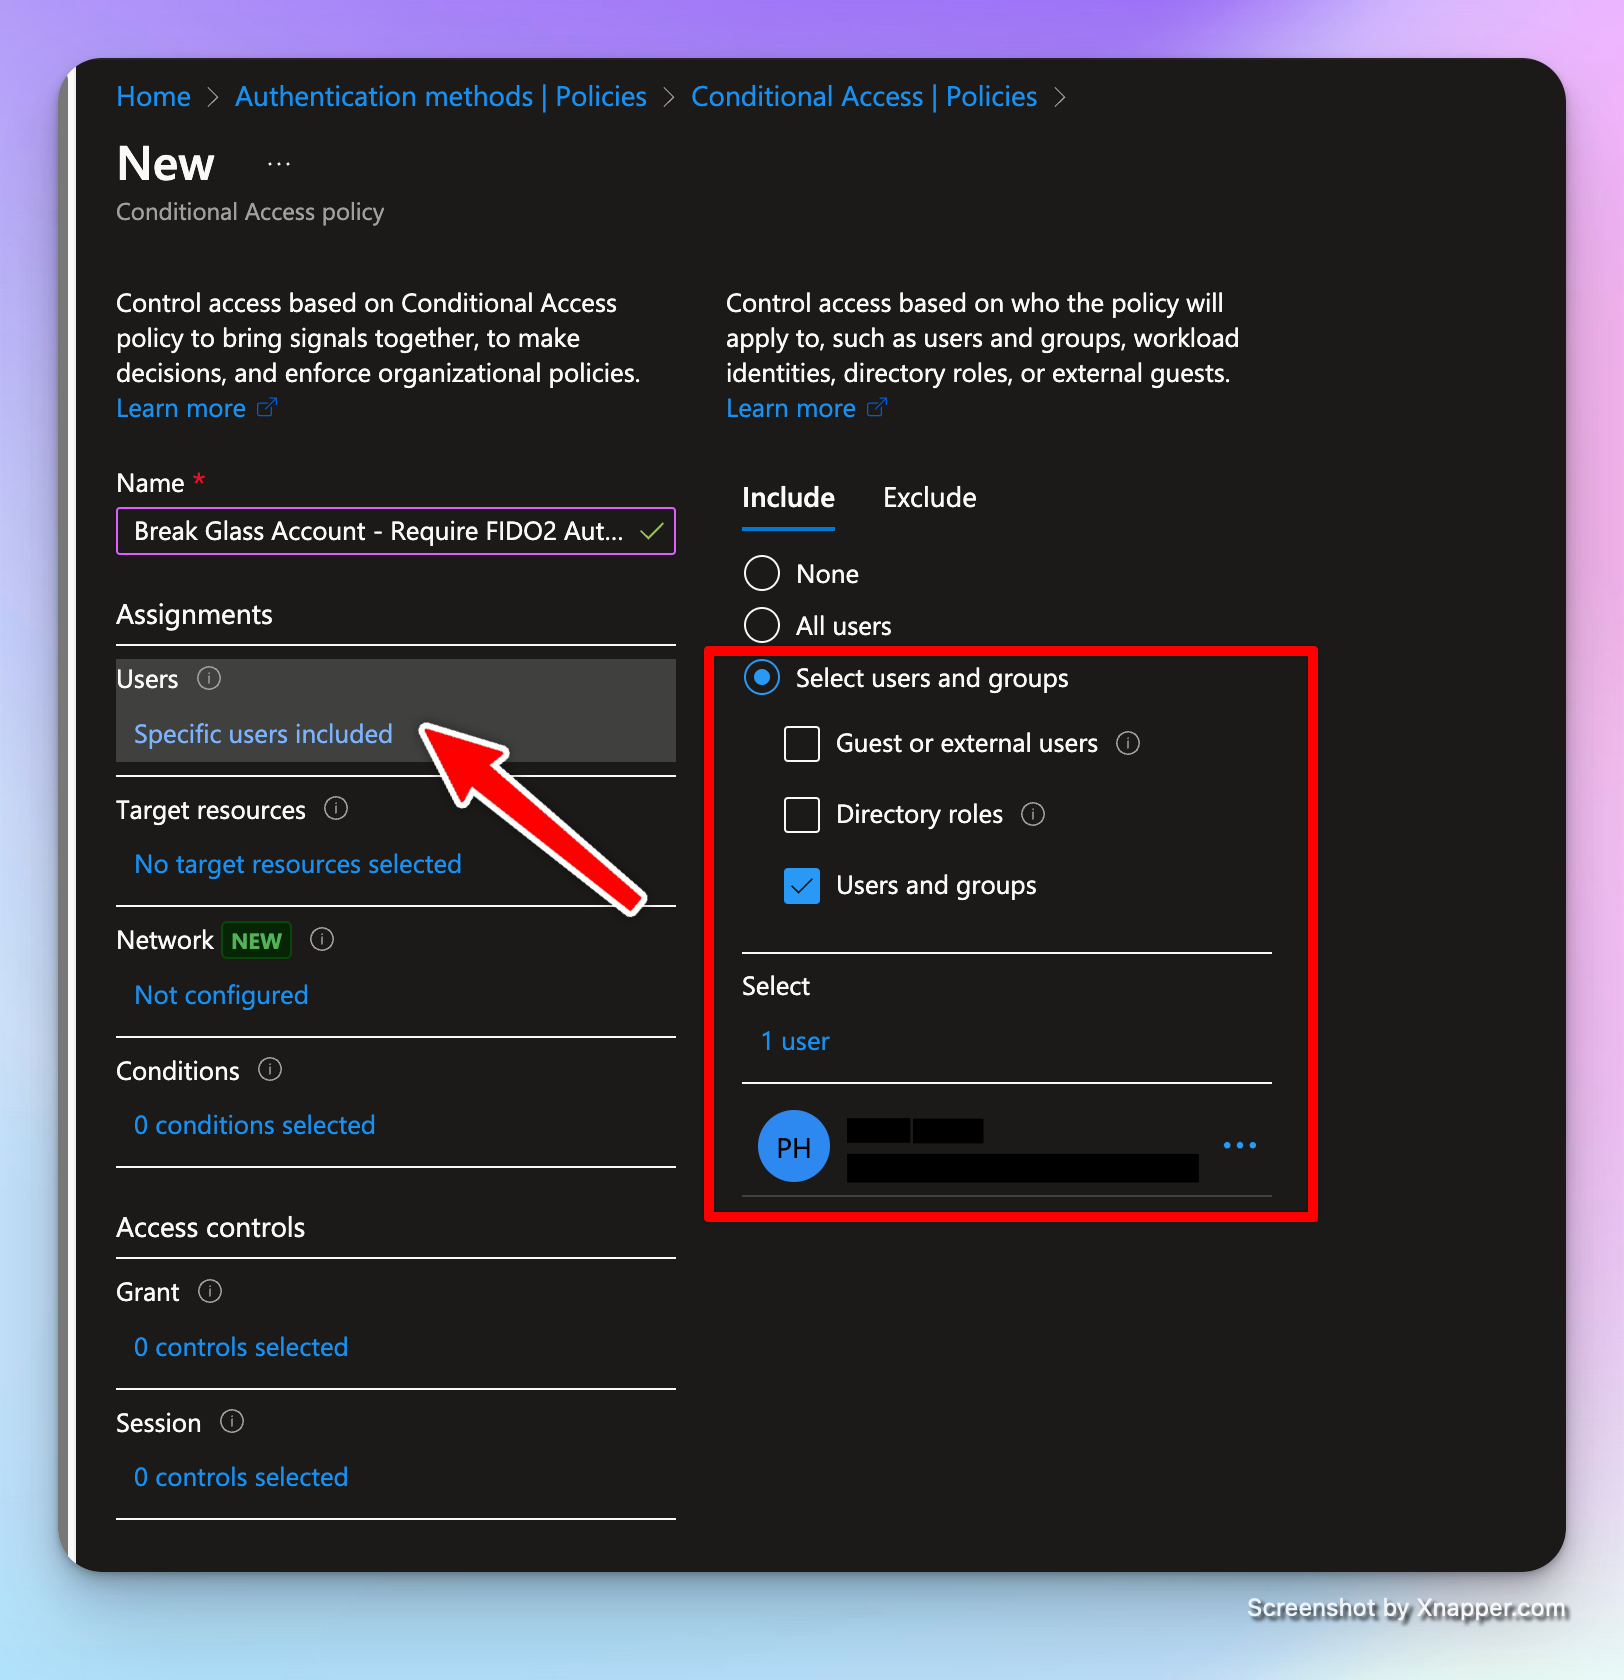Click the PH user avatar
The image size is (1624, 1680).
tap(794, 1146)
